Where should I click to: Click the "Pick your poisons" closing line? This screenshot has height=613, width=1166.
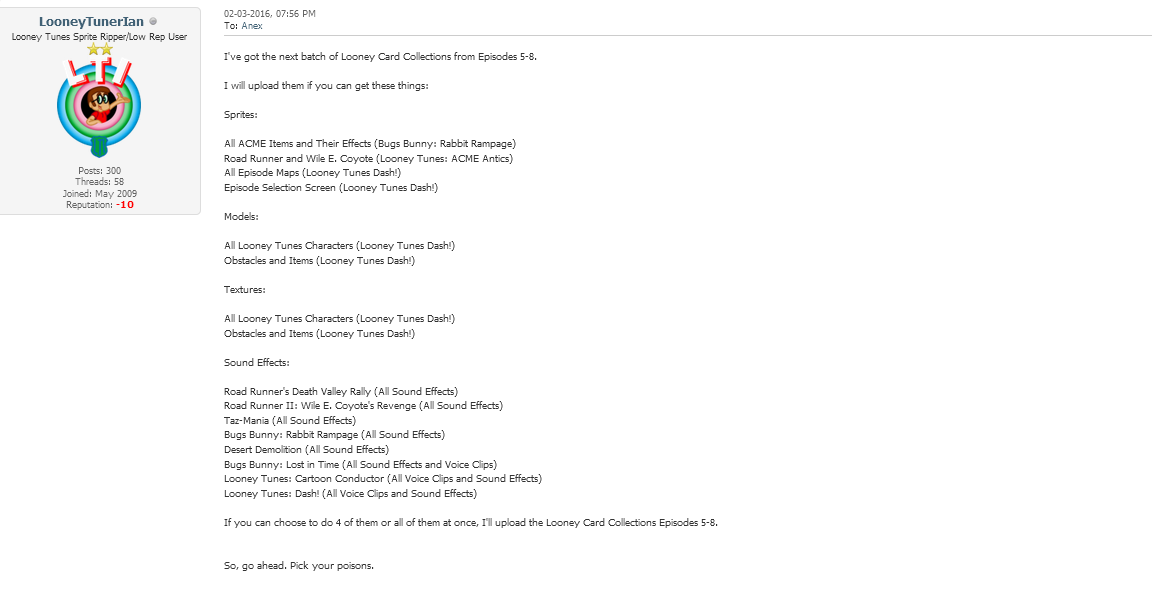coord(299,565)
